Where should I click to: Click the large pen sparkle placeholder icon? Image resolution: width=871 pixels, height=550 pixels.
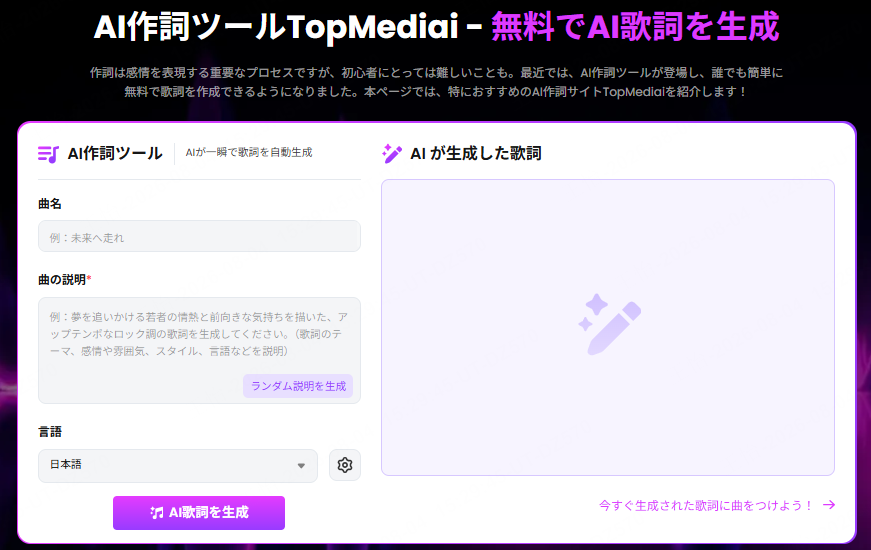(x=609, y=324)
